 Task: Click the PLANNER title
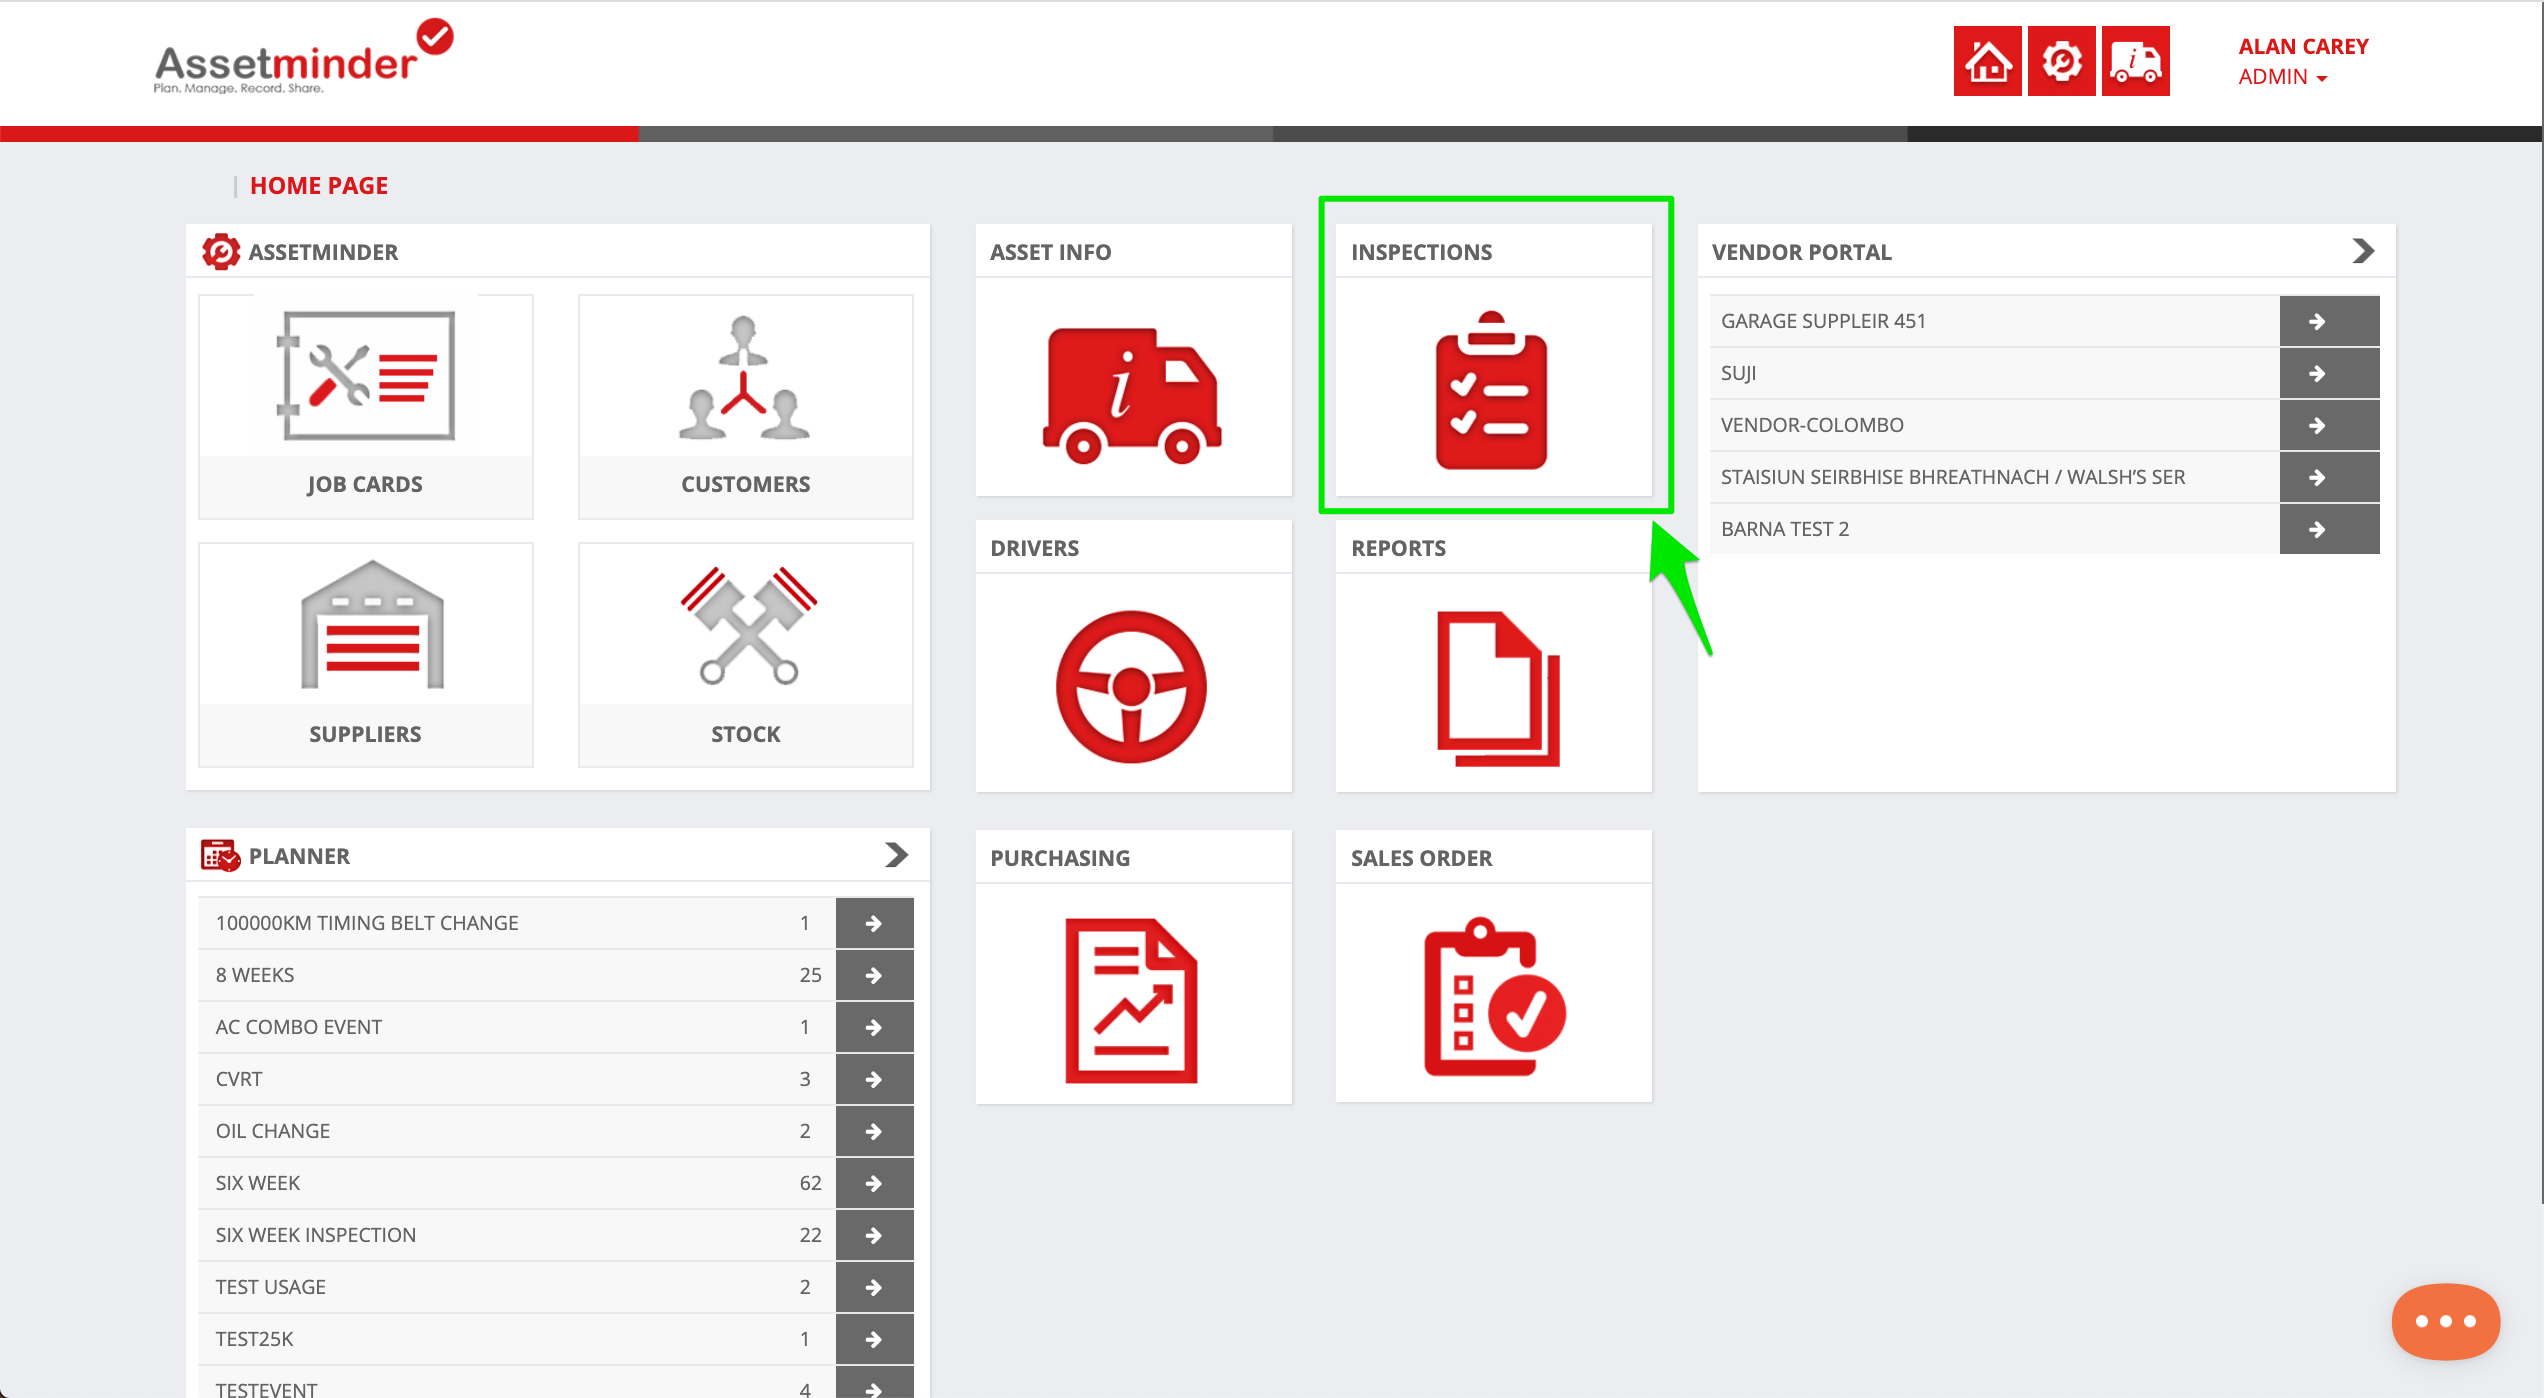(299, 856)
